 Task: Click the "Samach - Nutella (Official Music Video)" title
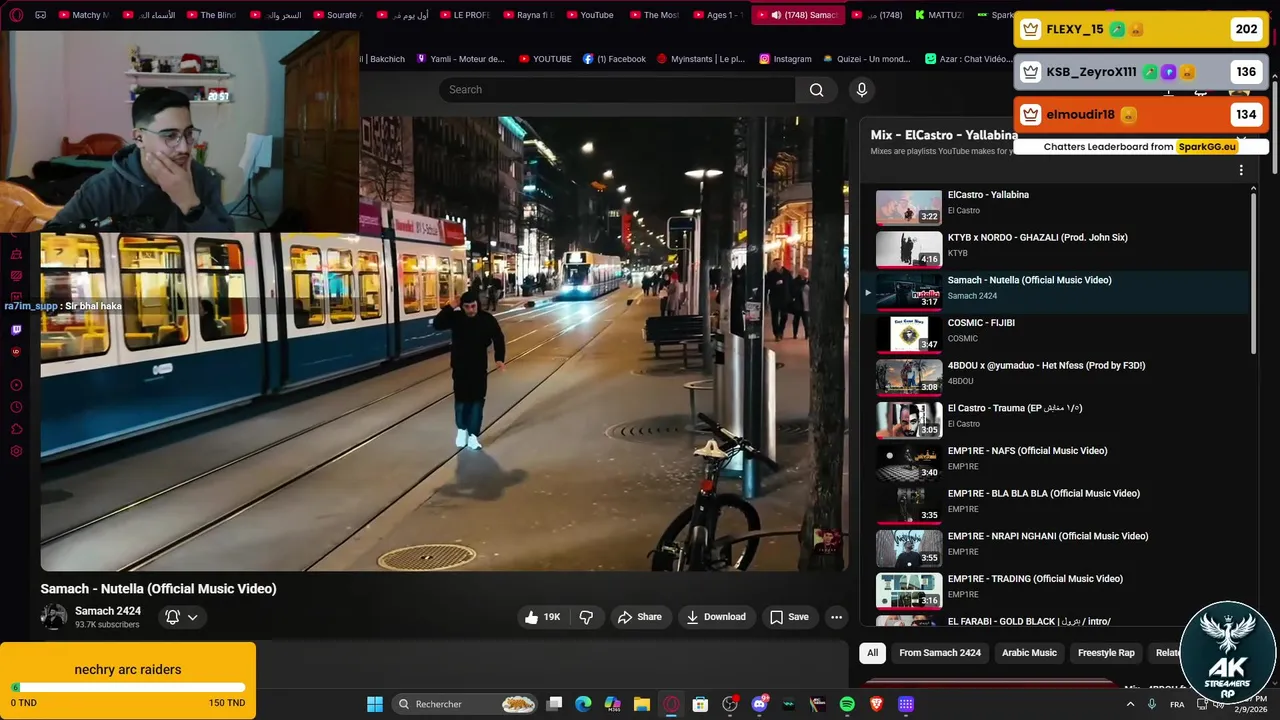[x=158, y=589]
